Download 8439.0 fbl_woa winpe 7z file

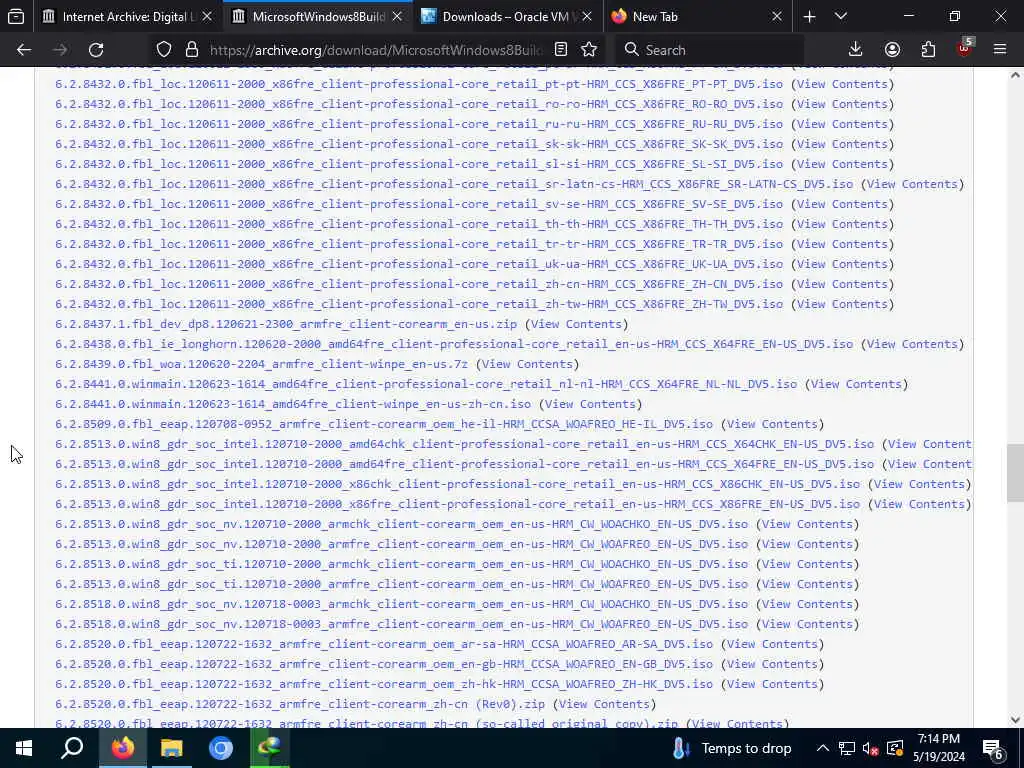[261, 364]
